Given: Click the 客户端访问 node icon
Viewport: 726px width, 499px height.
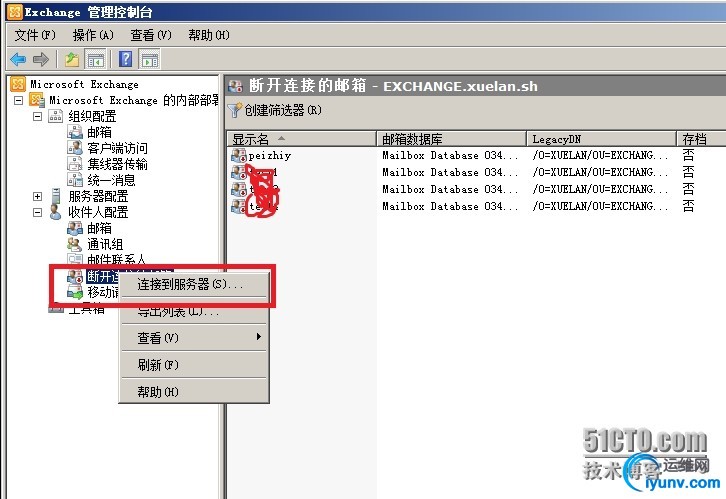Looking at the screenshot, I should coord(75,148).
